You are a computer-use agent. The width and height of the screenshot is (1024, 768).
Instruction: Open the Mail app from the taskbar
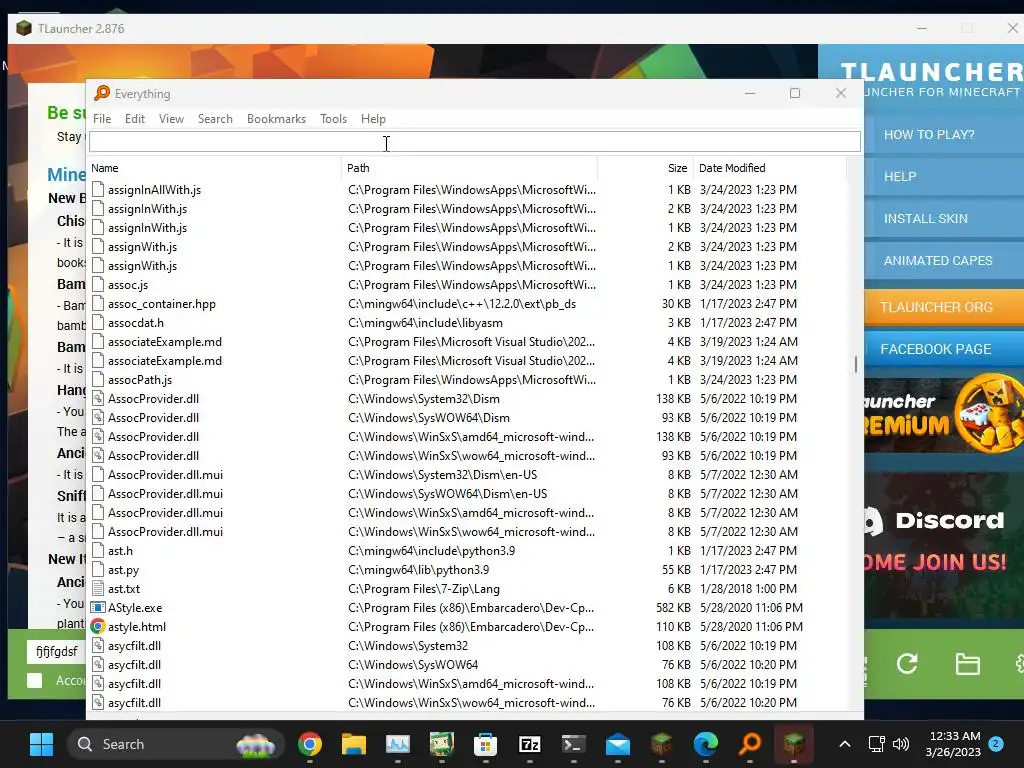(617, 744)
